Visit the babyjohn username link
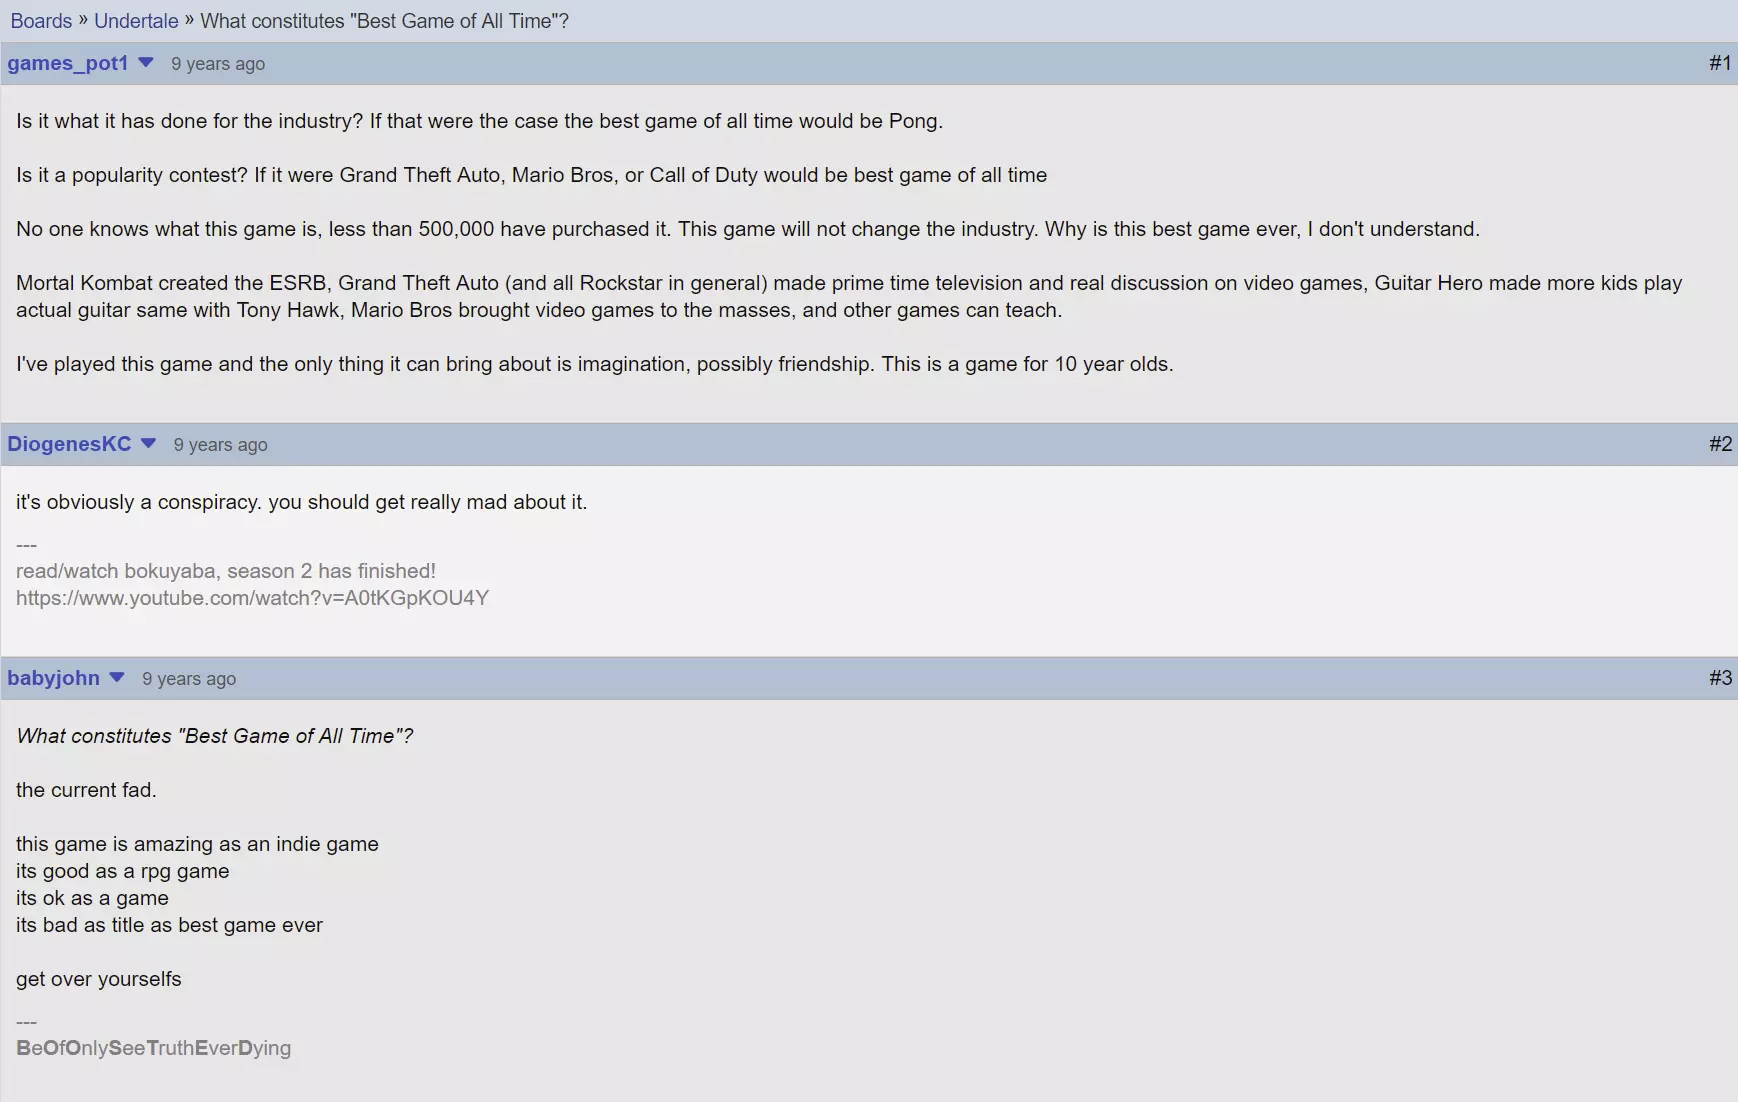The width and height of the screenshot is (1738, 1102). coord(54,678)
